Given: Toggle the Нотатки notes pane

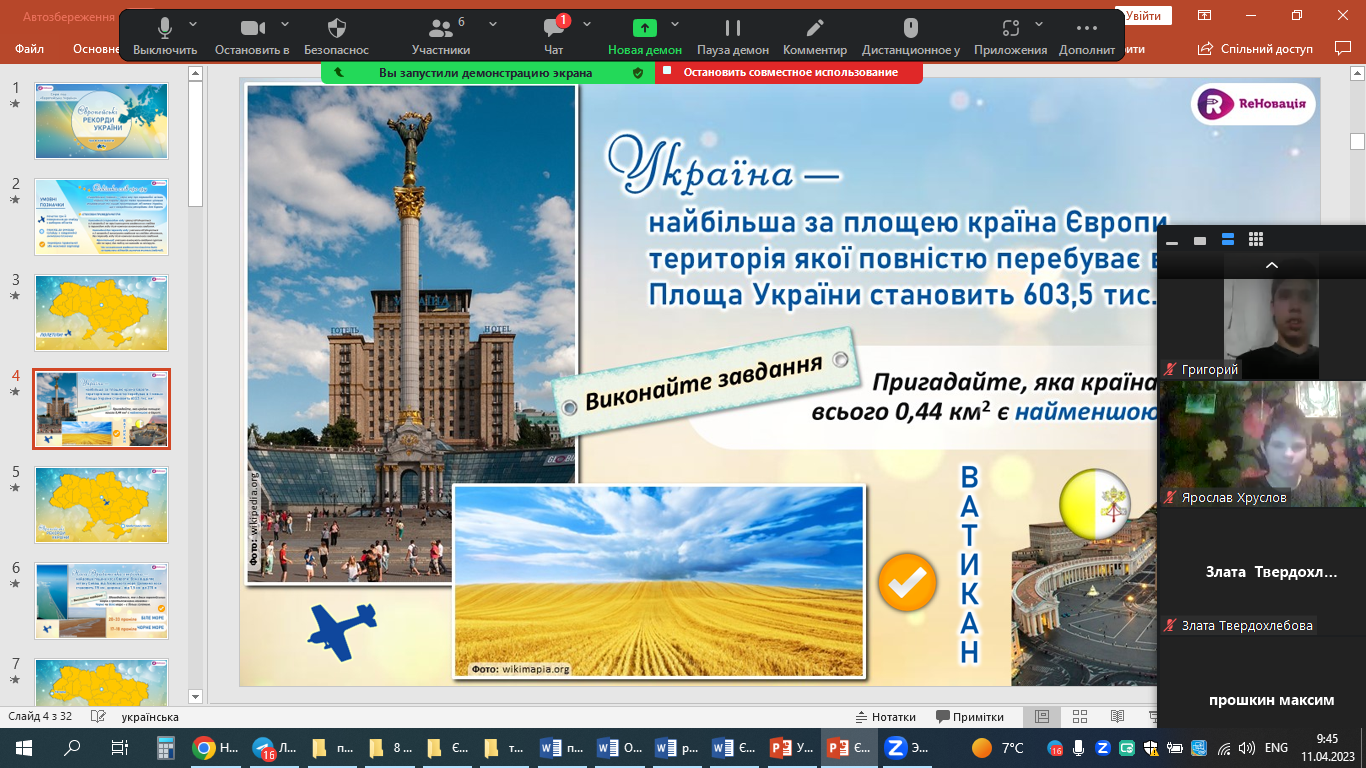Looking at the screenshot, I should (x=886, y=717).
